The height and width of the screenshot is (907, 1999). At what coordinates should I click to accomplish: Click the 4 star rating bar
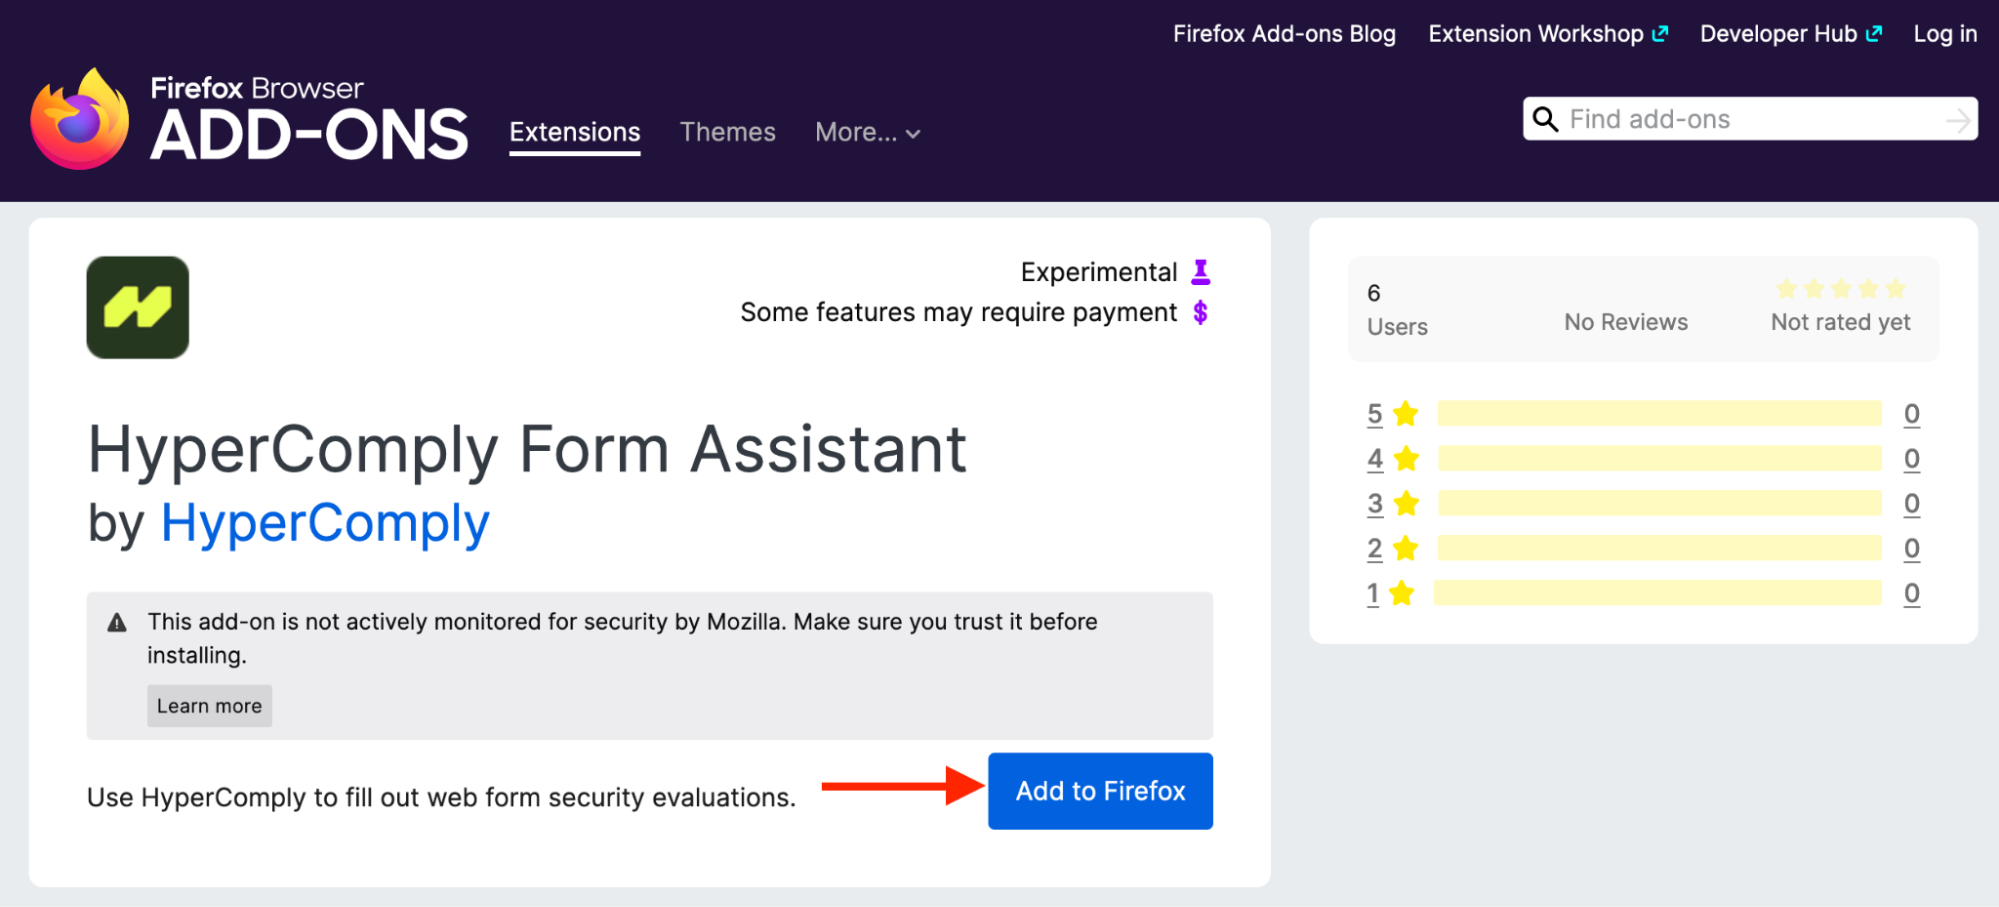coord(1660,458)
